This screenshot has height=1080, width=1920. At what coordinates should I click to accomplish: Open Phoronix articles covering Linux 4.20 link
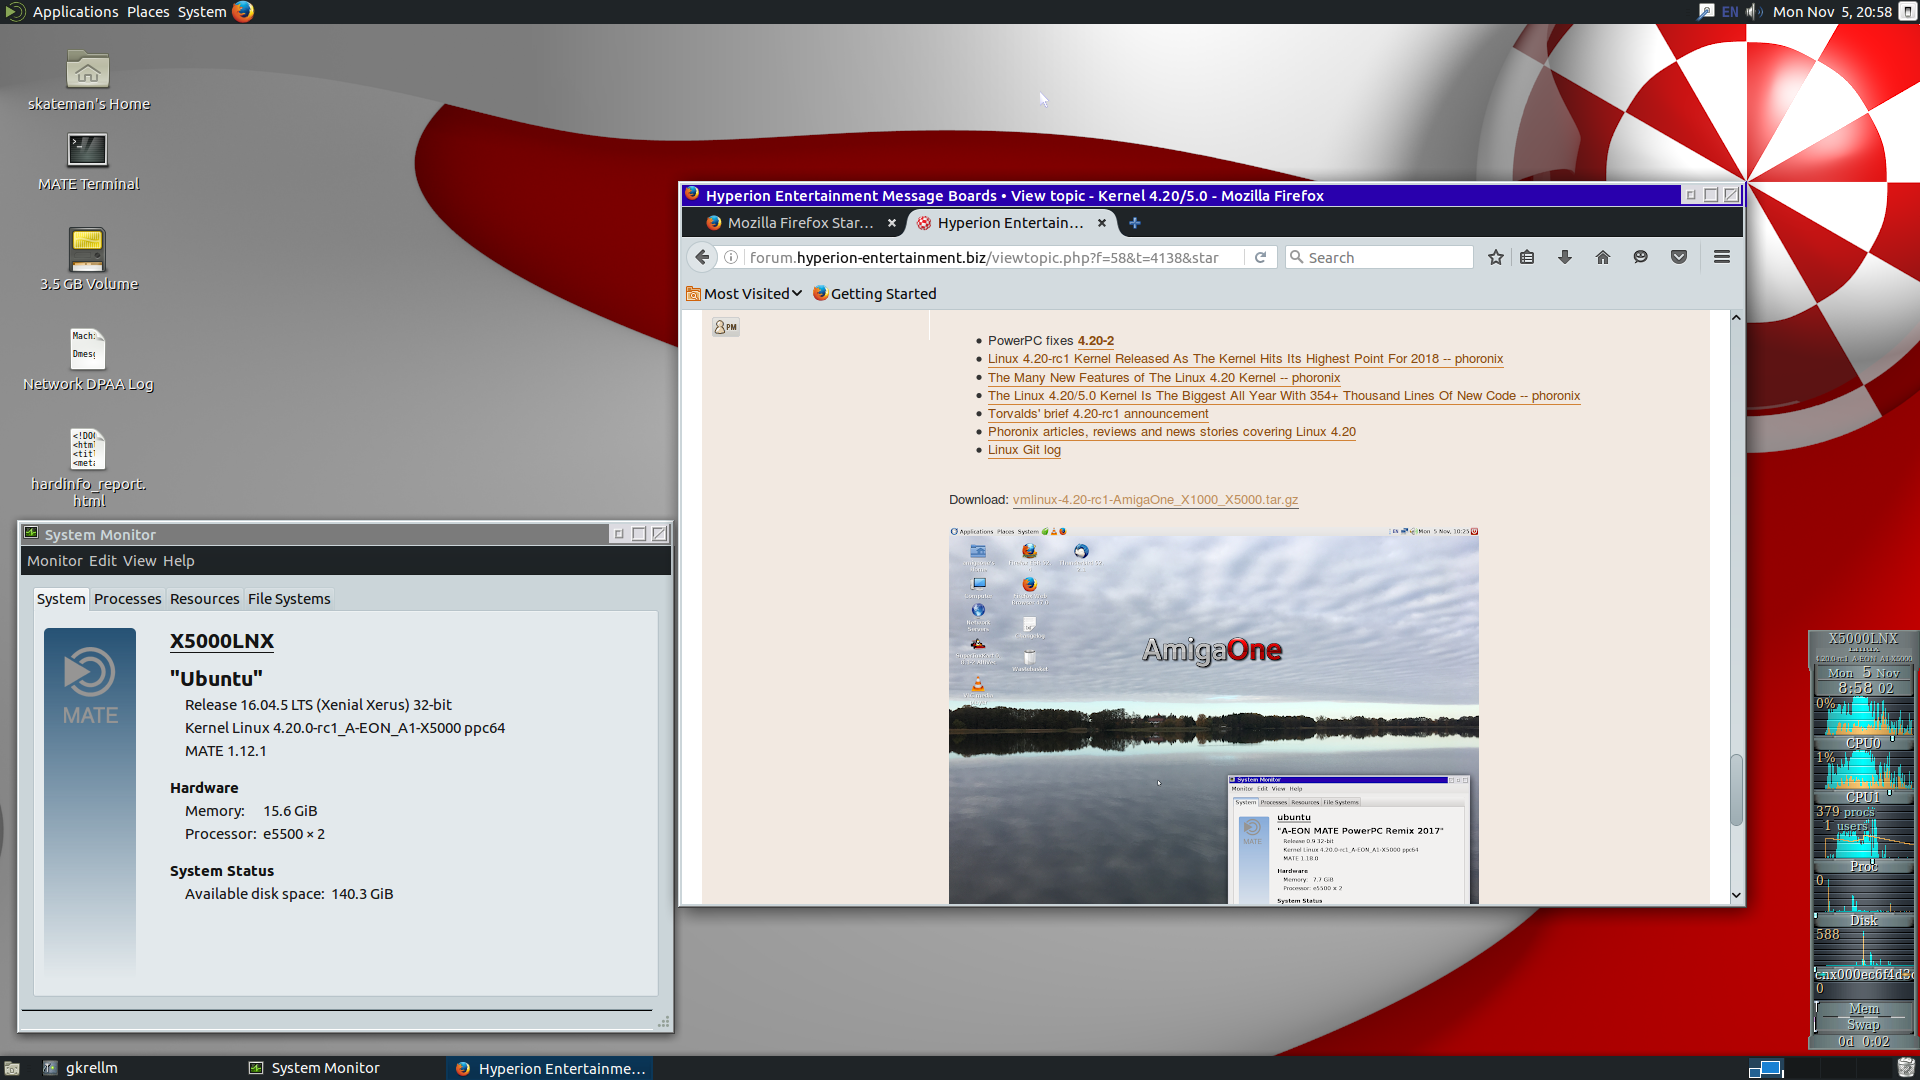pos(1172,432)
